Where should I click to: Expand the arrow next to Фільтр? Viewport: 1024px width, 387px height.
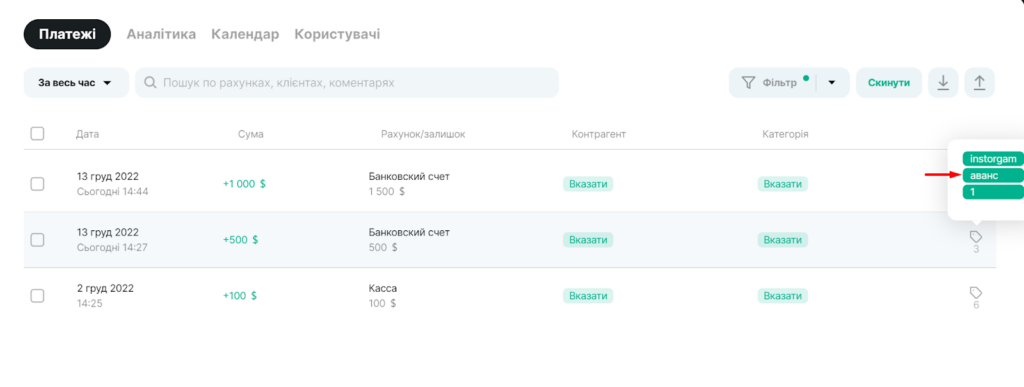tap(832, 83)
